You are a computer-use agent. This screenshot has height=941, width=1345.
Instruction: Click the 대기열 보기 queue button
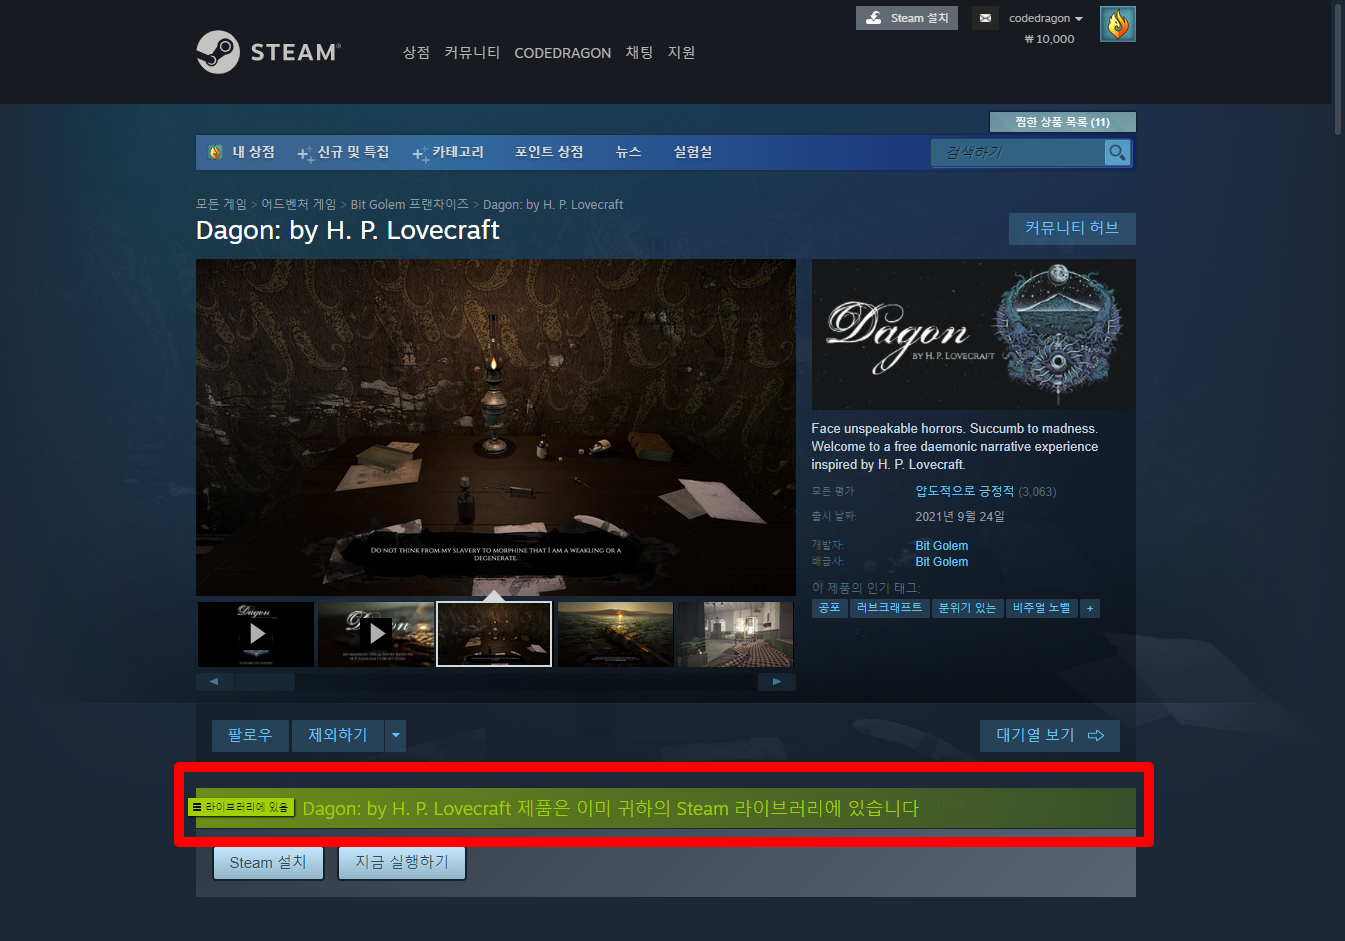tap(1050, 735)
